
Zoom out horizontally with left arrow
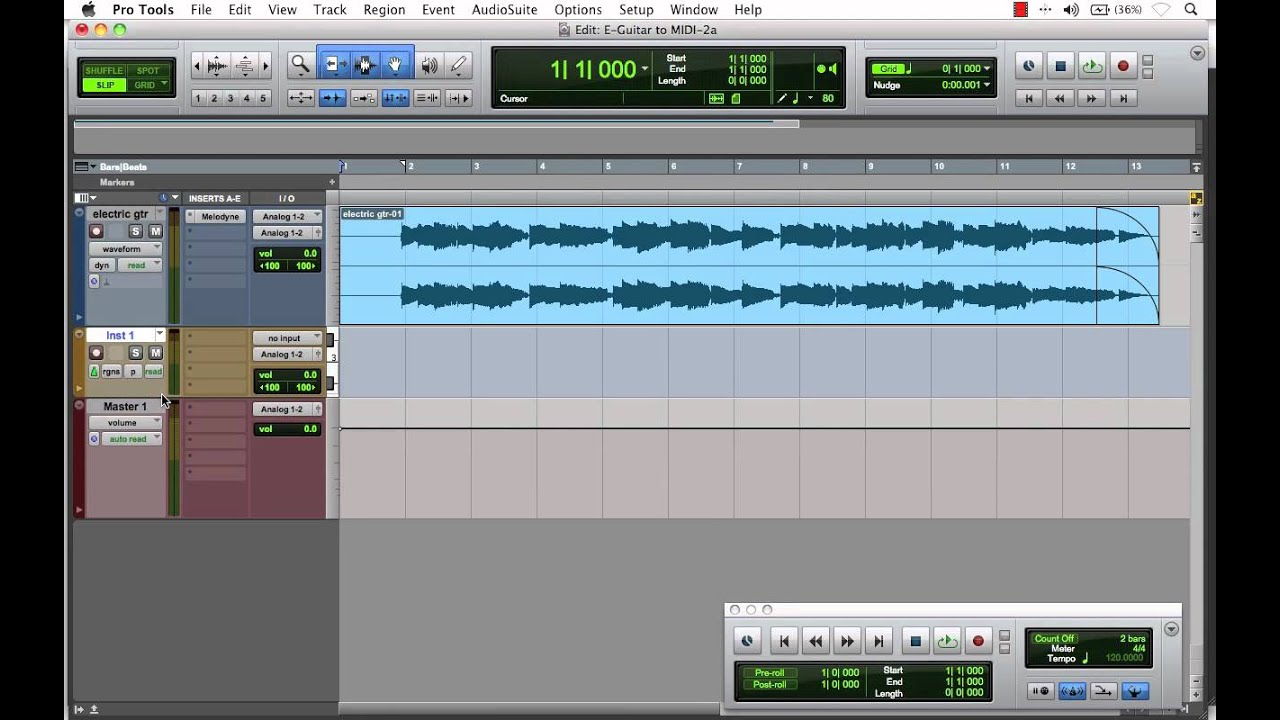pos(196,66)
